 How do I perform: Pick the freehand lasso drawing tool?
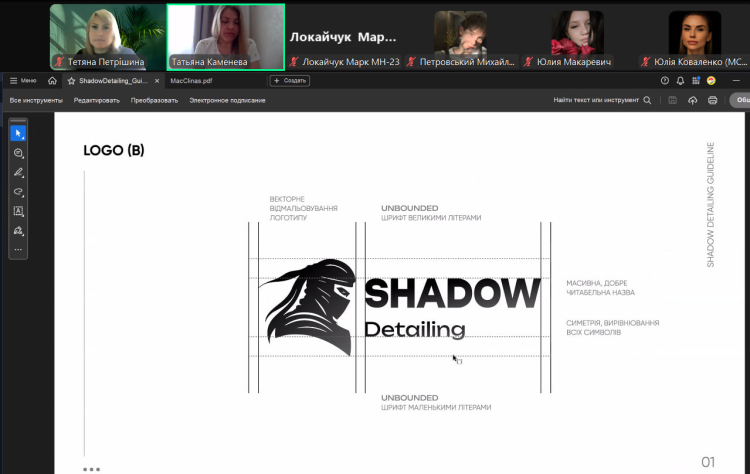(x=18, y=191)
